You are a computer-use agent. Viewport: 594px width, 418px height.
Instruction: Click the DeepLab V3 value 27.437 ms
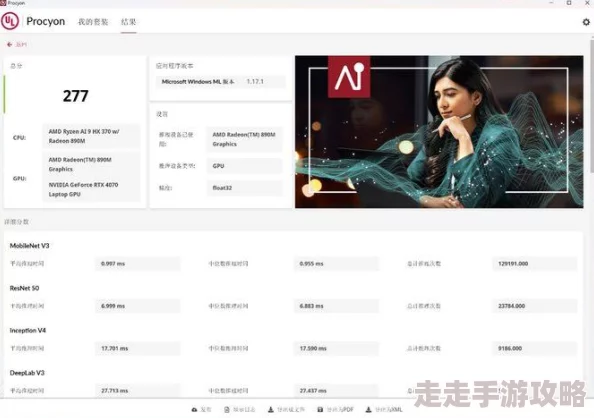point(336,391)
